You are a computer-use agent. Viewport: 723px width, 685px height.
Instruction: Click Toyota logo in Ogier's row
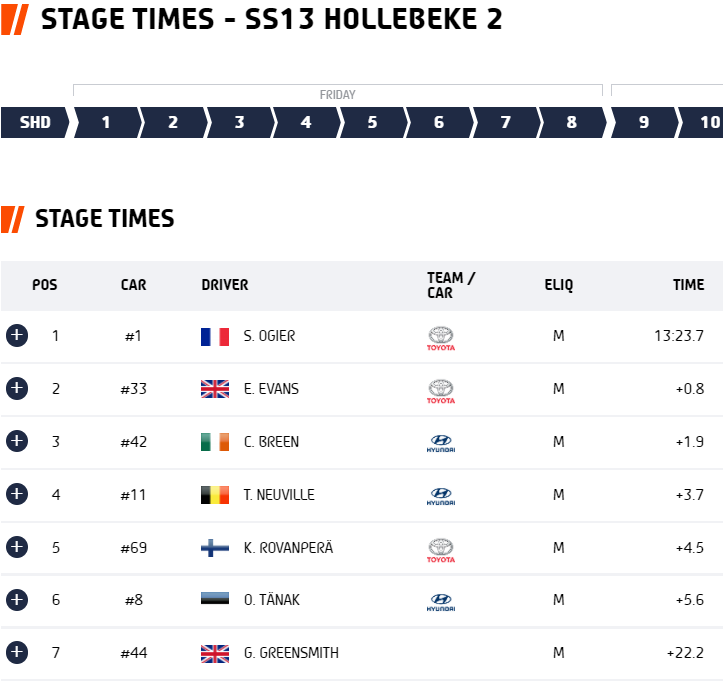tap(441, 339)
